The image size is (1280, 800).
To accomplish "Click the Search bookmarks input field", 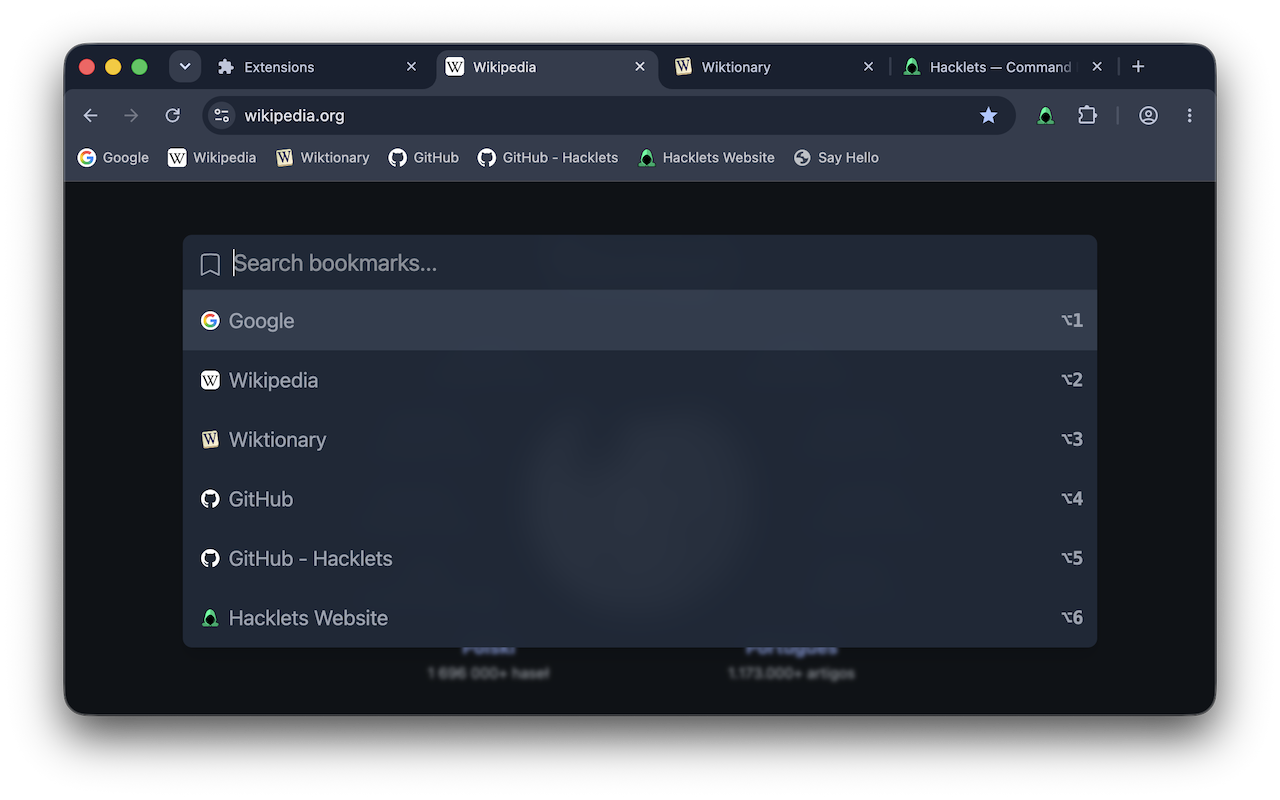I will (x=640, y=263).
